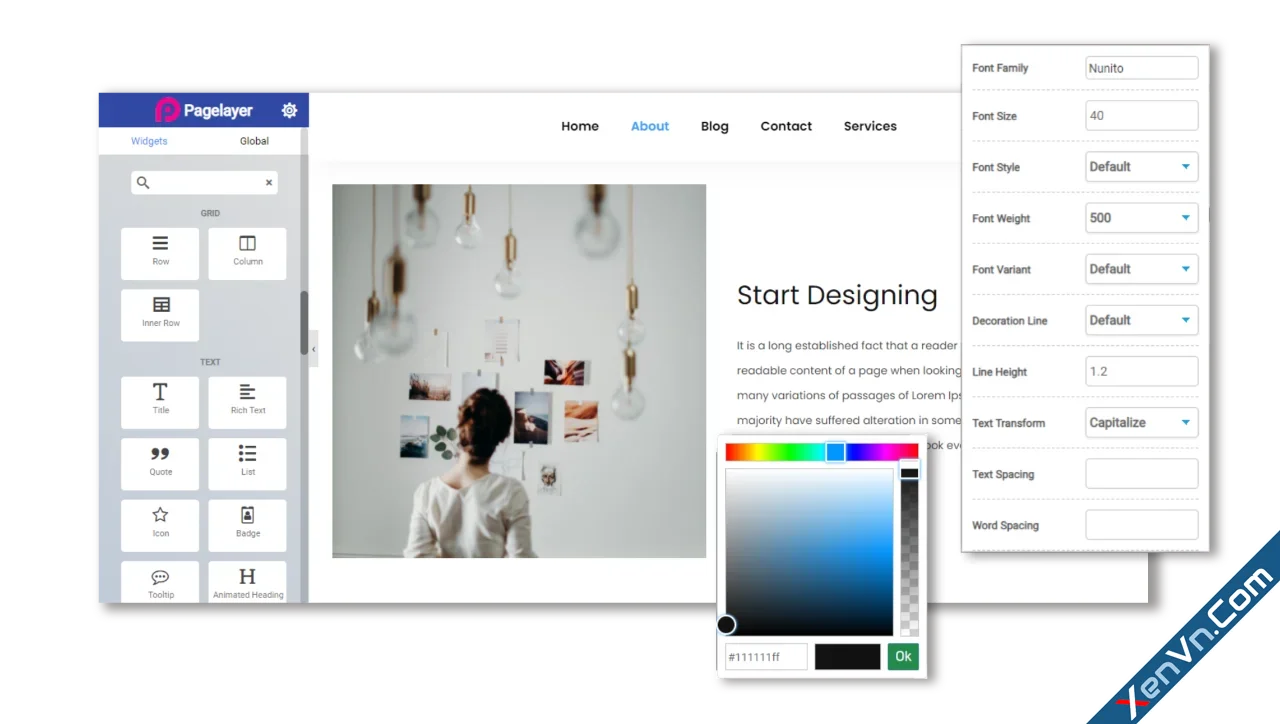
Task: Insert a Quote widget
Action: 159,464
